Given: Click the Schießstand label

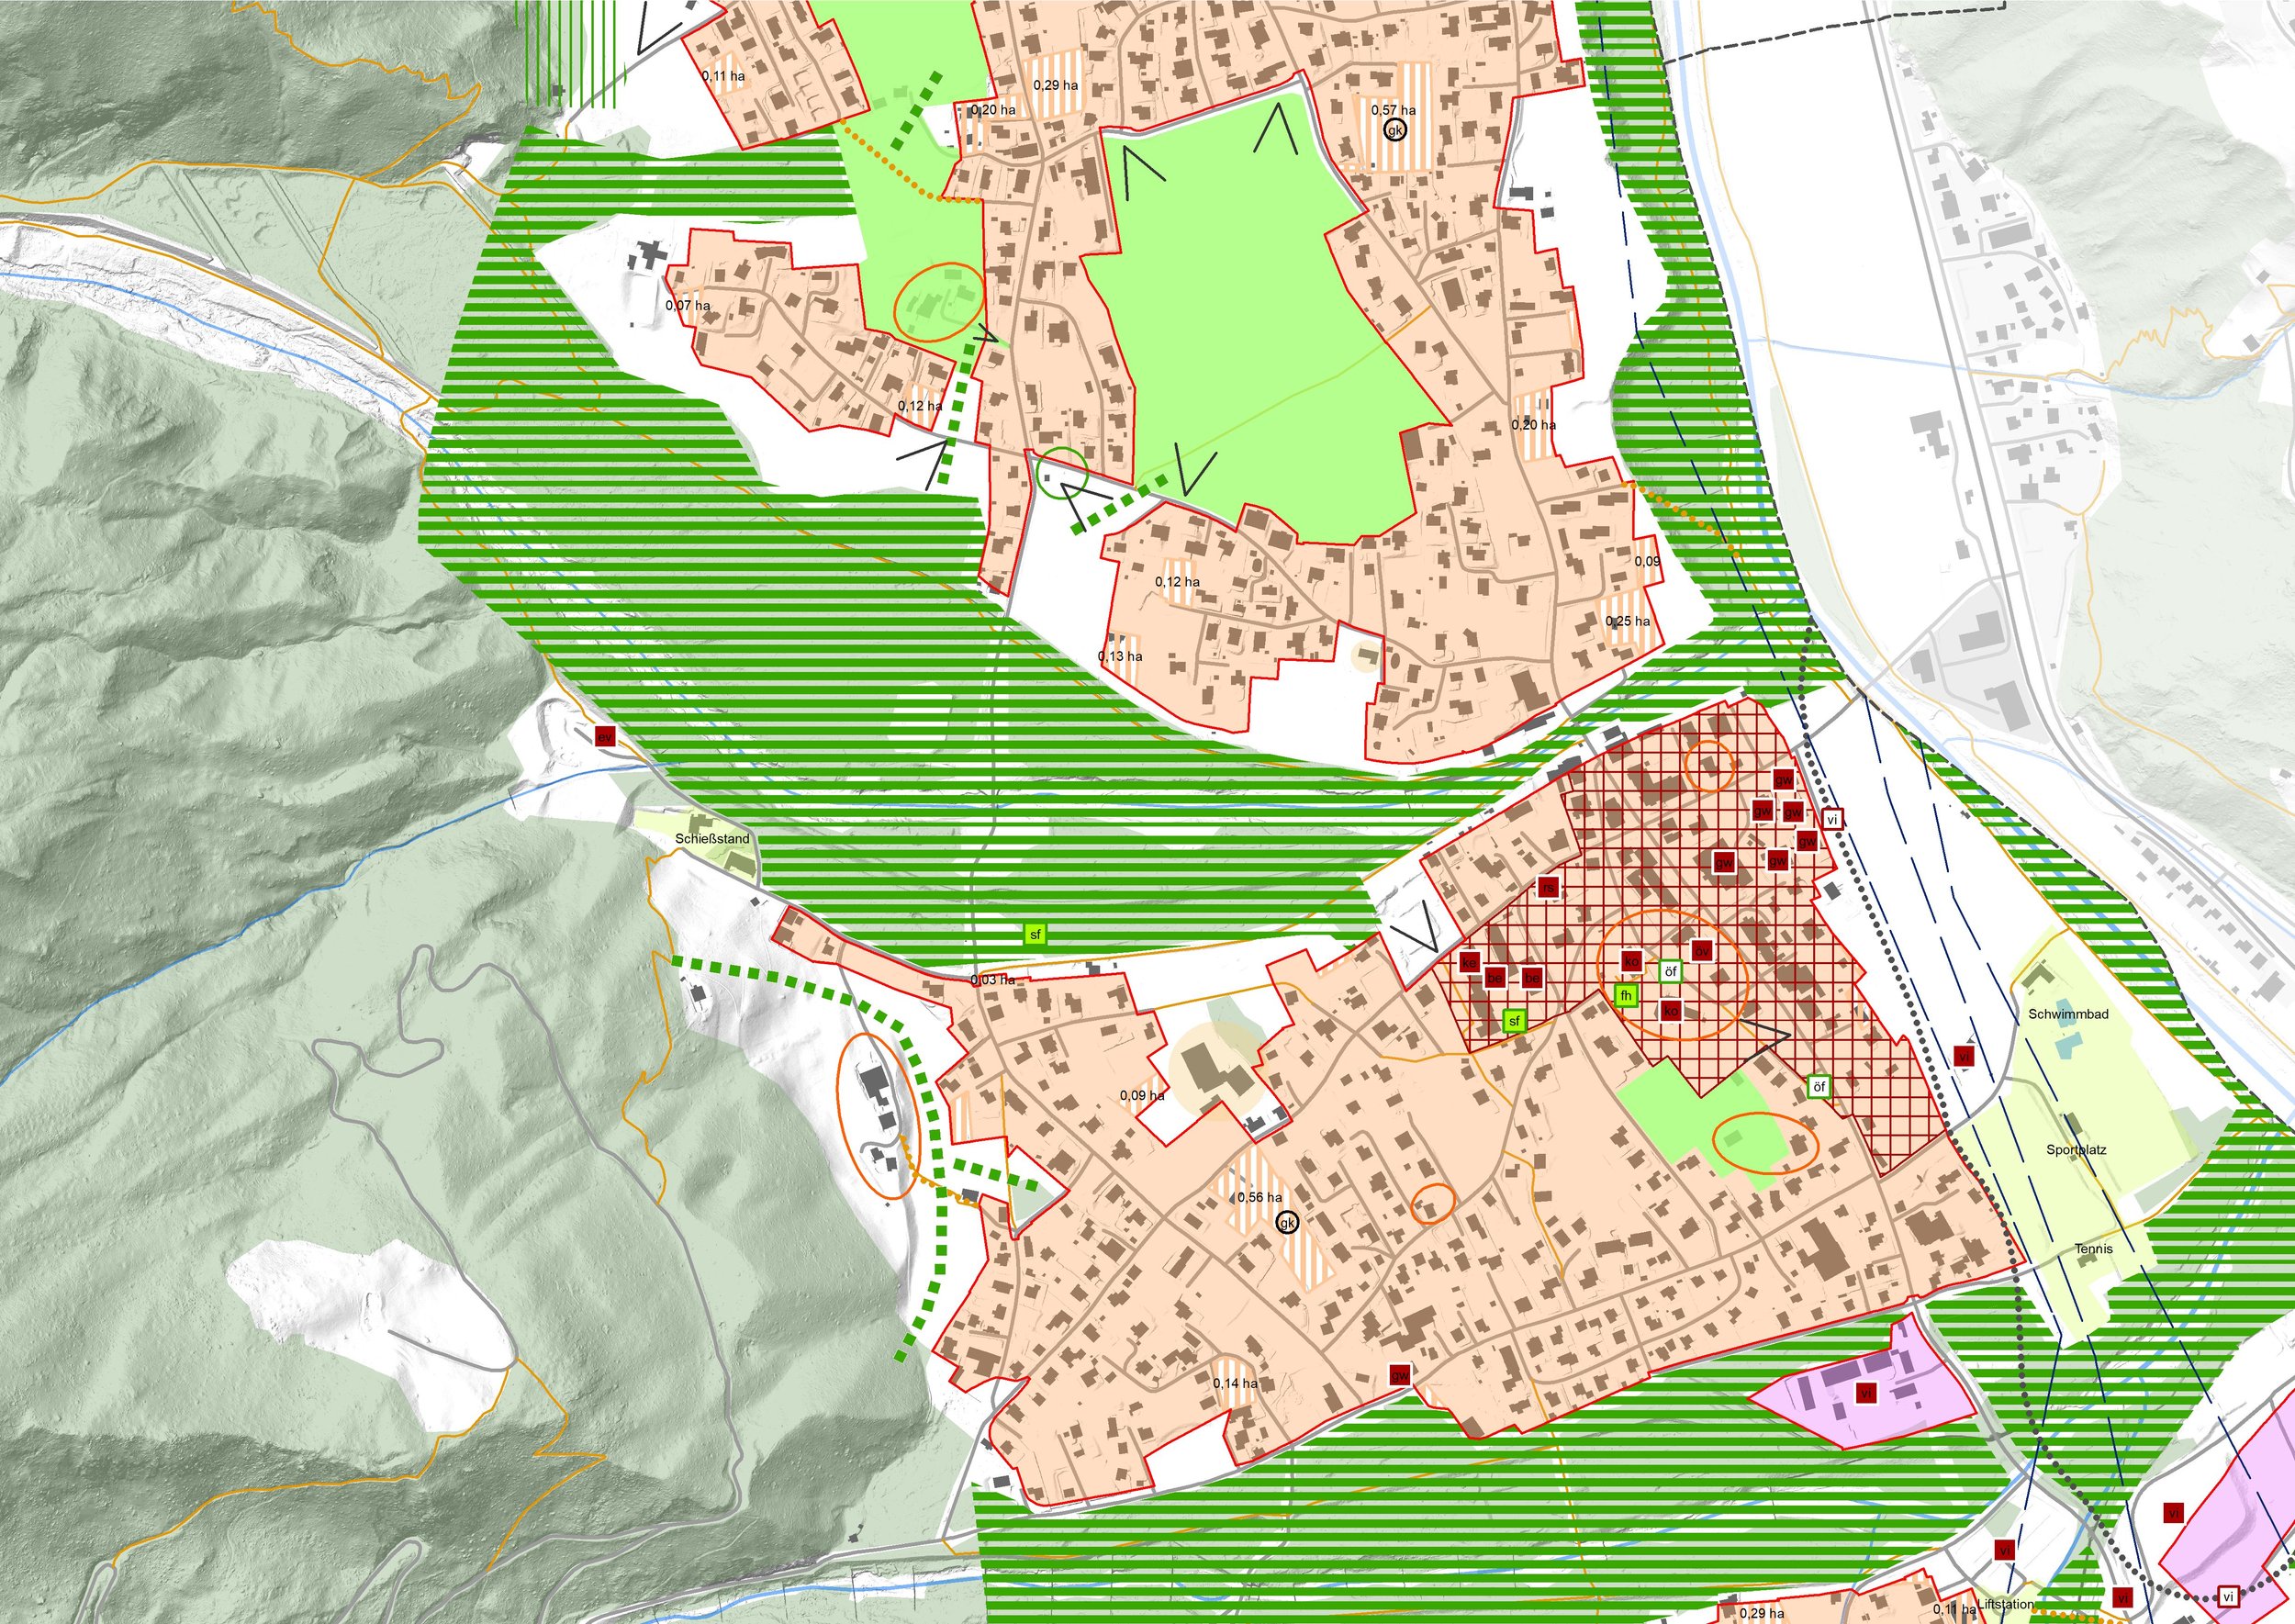Looking at the screenshot, I should click(711, 839).
